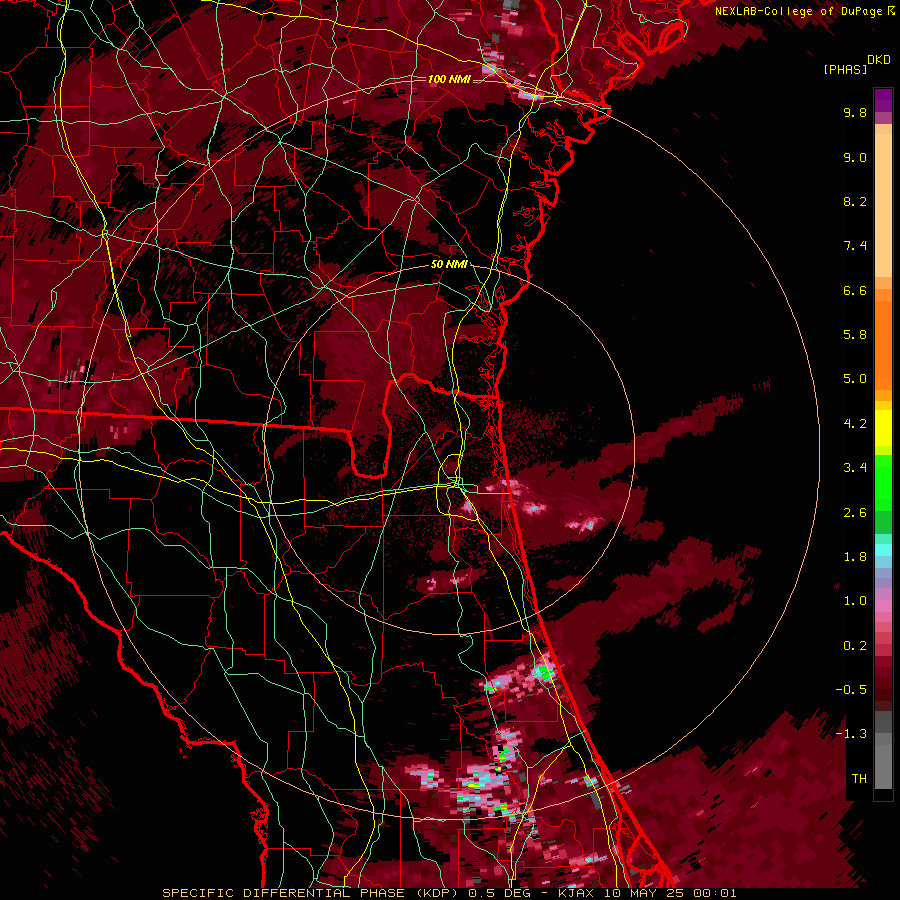Click the -1.3 scale value
Image resolution: width=900 pixels, height=900 pixels.
coord(851,734)
